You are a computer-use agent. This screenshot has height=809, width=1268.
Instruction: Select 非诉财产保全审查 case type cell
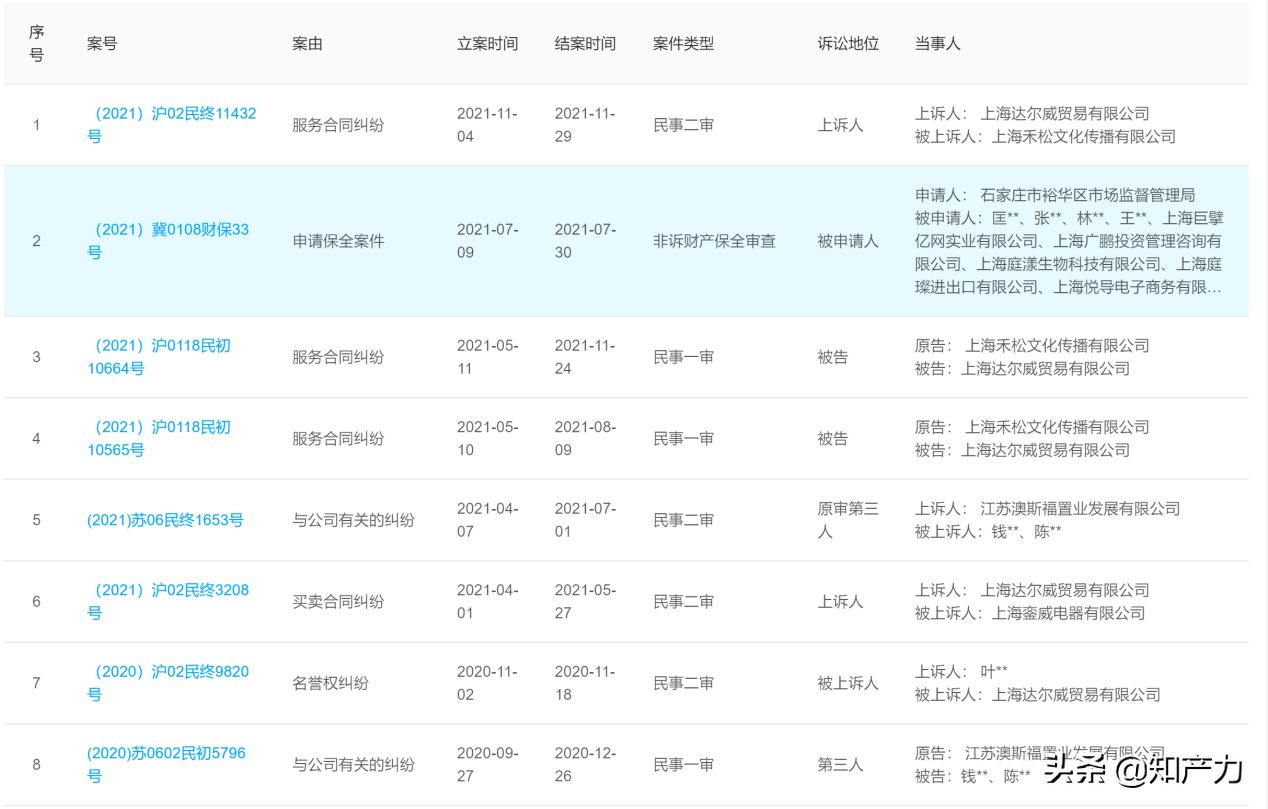coord(714,241)
